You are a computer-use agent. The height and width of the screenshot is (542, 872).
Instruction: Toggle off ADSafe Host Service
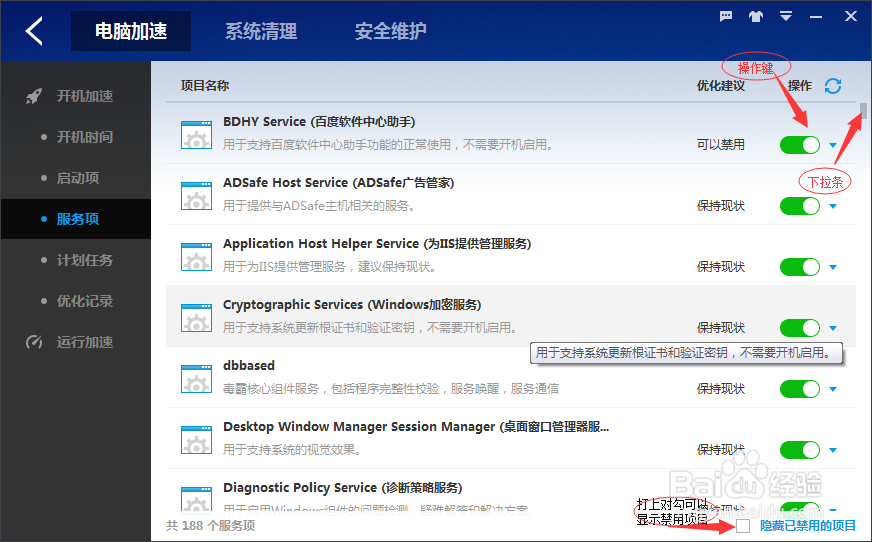click(x=800, y=206)
